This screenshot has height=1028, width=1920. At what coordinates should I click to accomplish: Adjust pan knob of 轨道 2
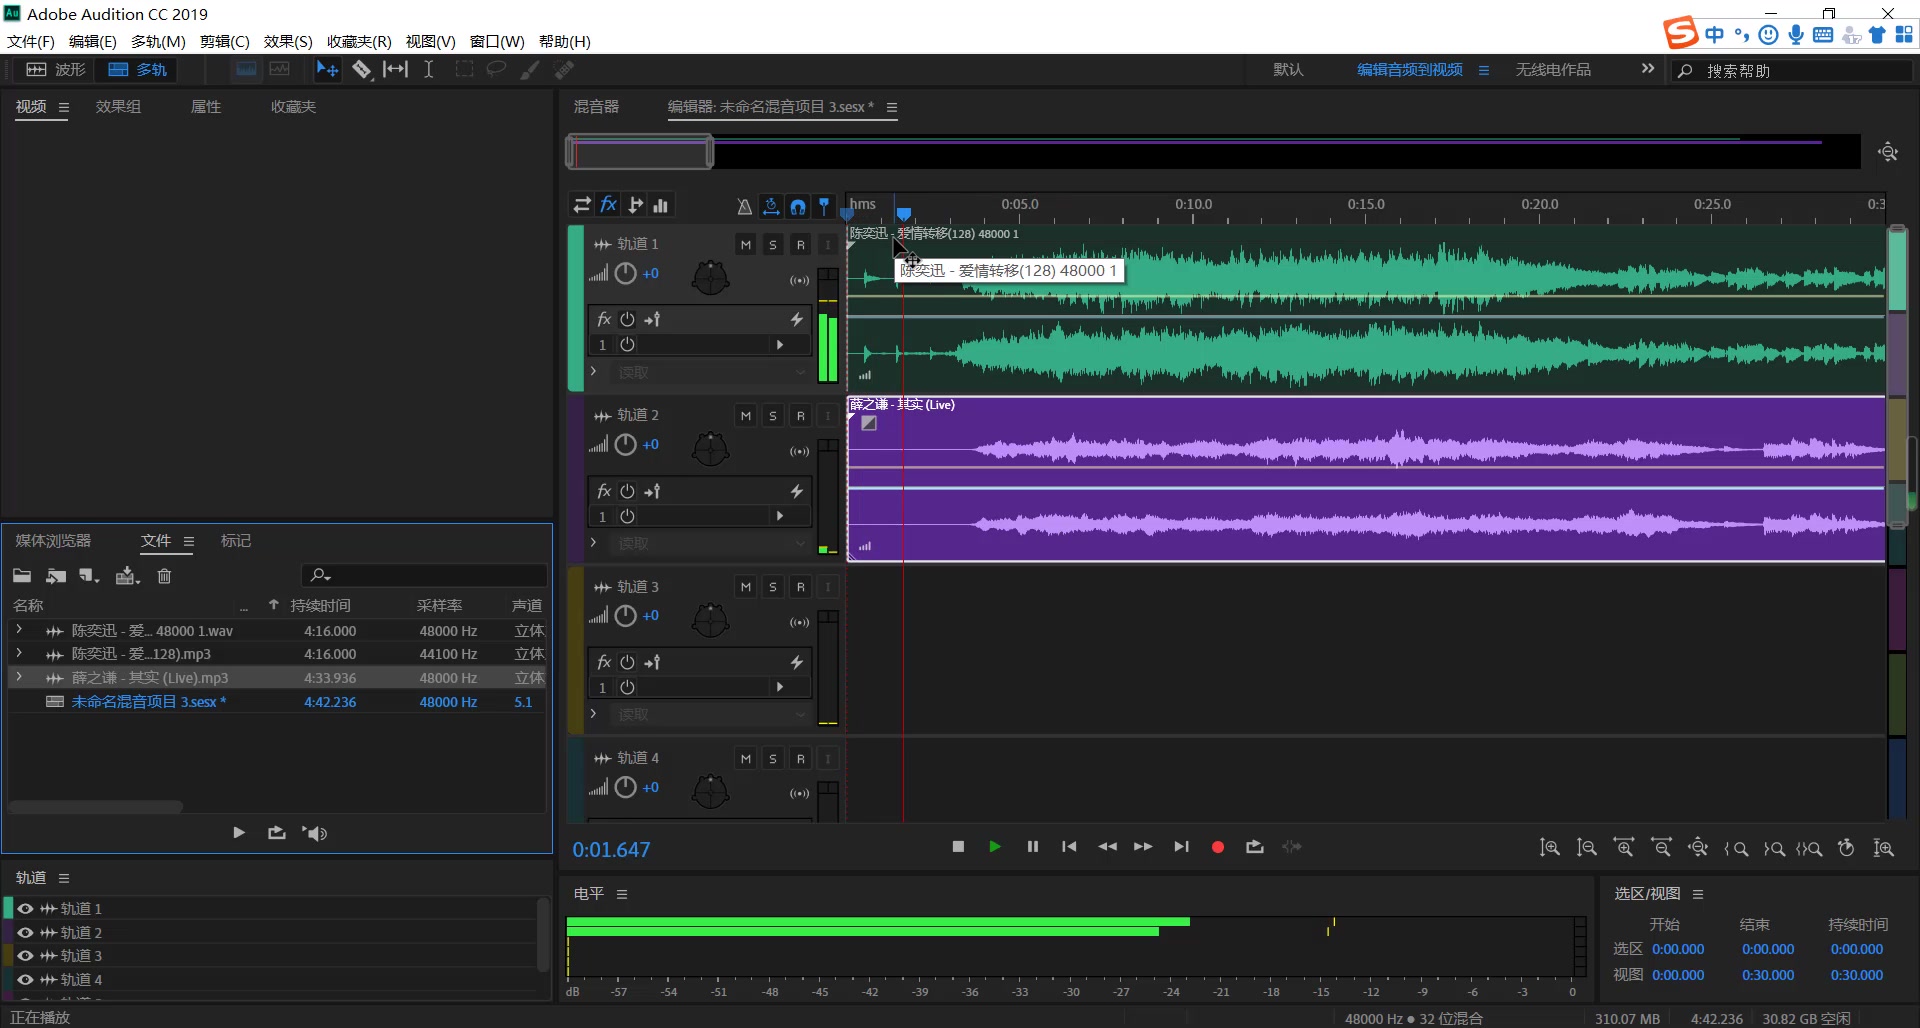(711, 449)
